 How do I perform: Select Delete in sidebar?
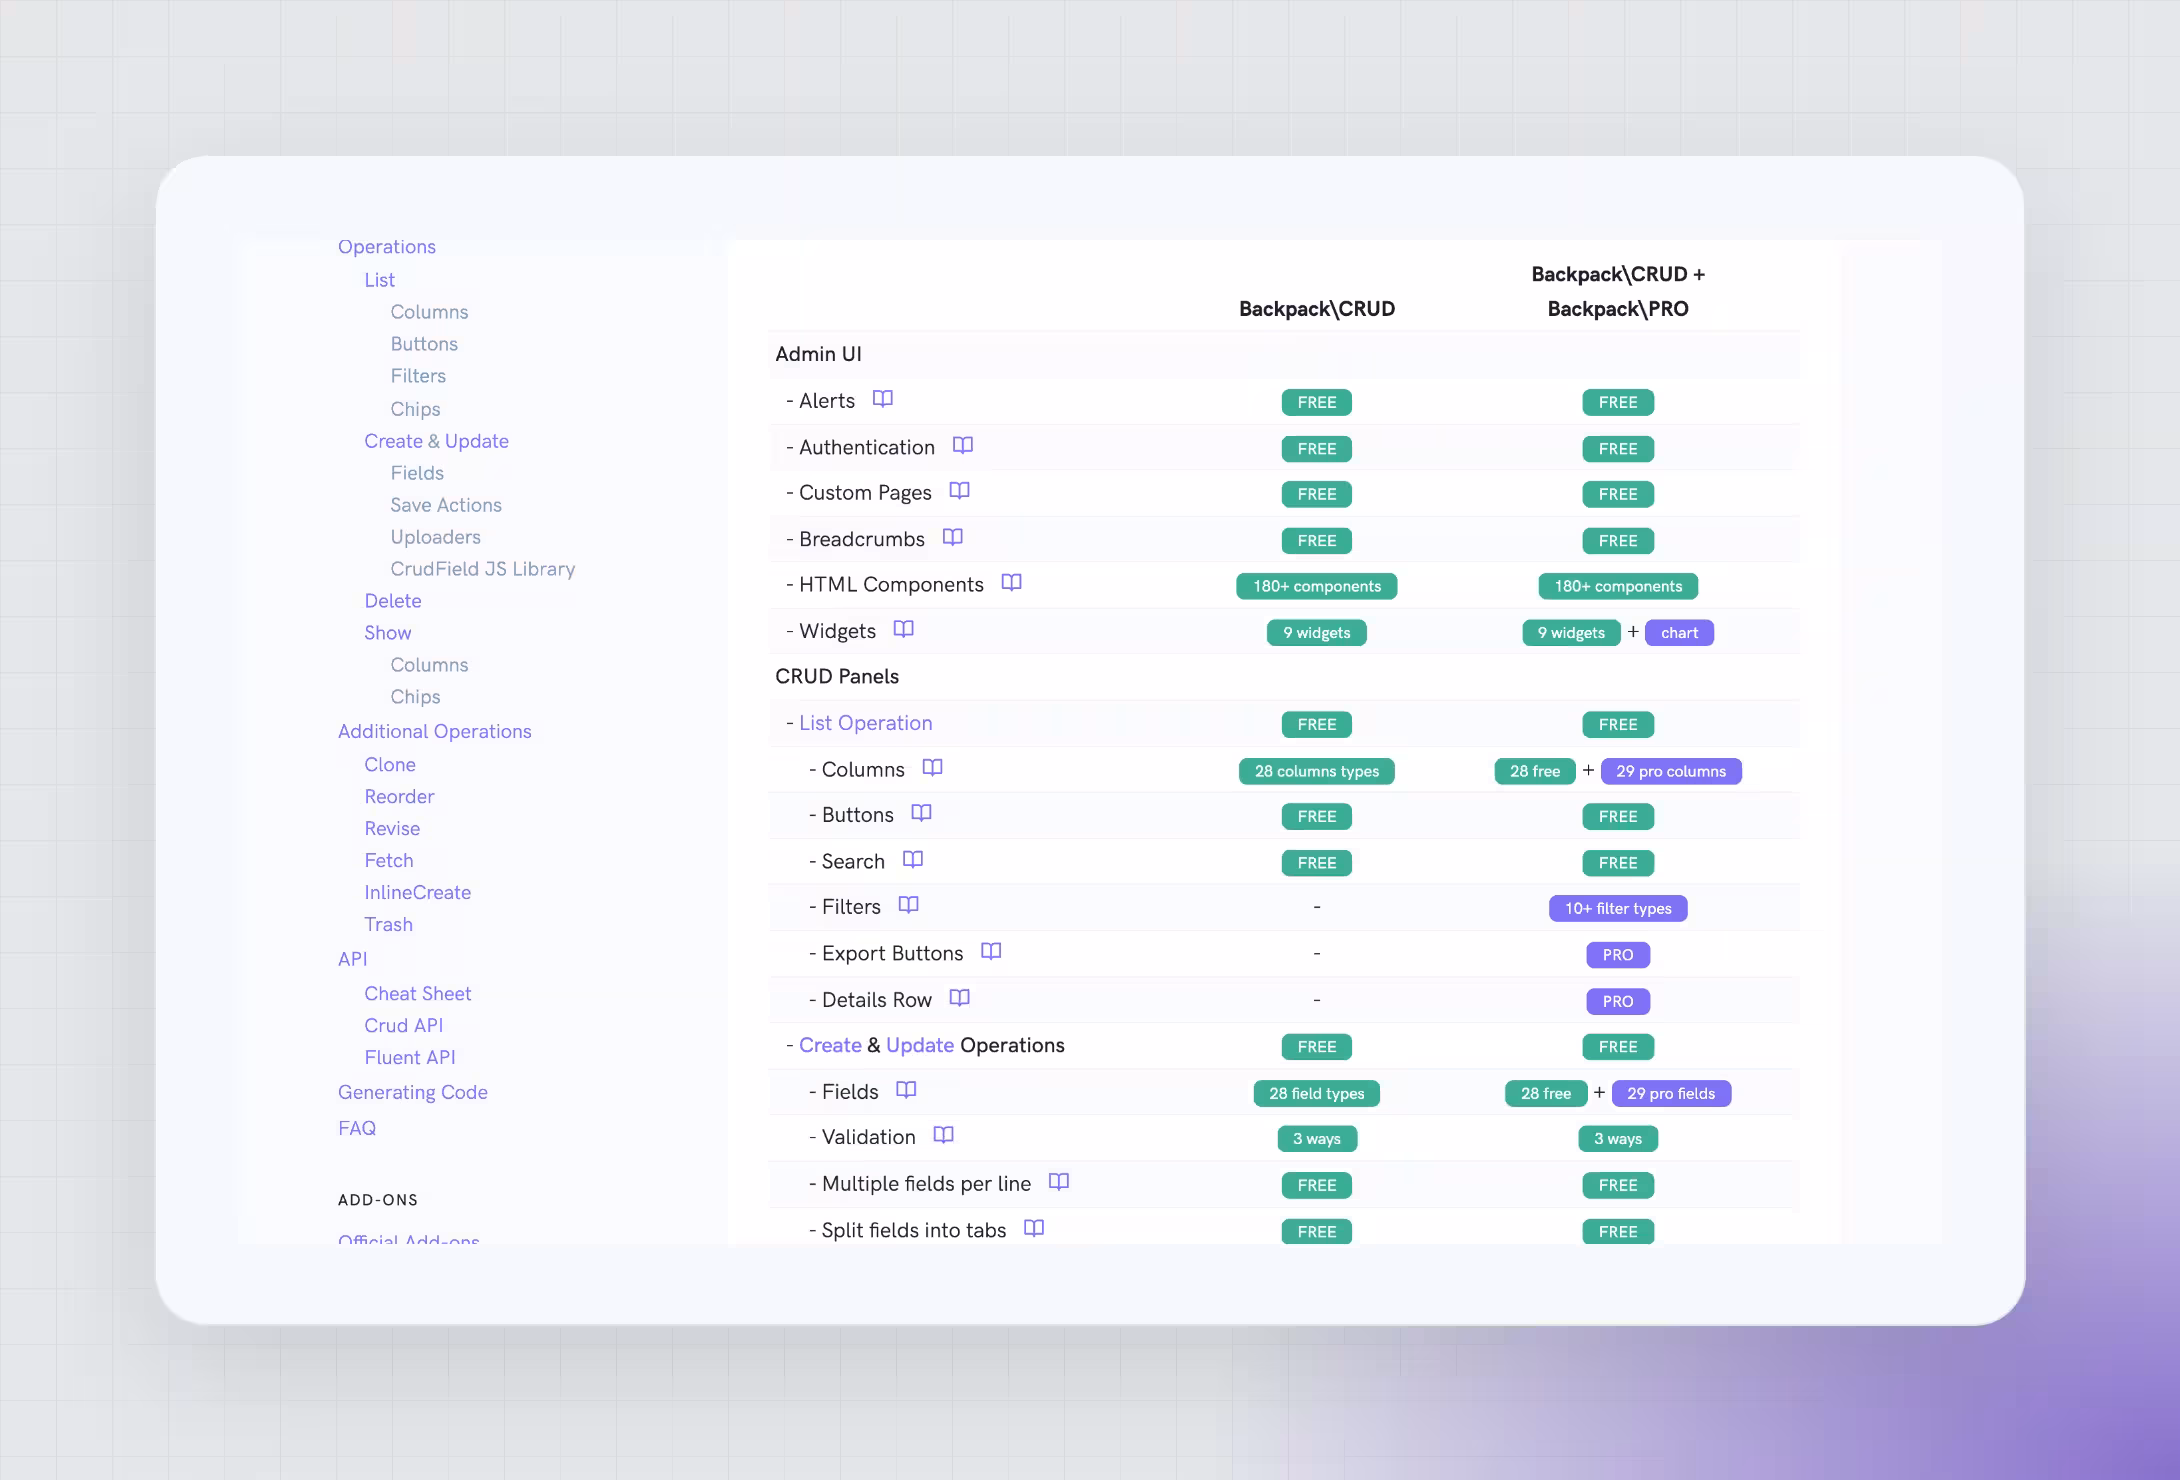click(393, 601)
